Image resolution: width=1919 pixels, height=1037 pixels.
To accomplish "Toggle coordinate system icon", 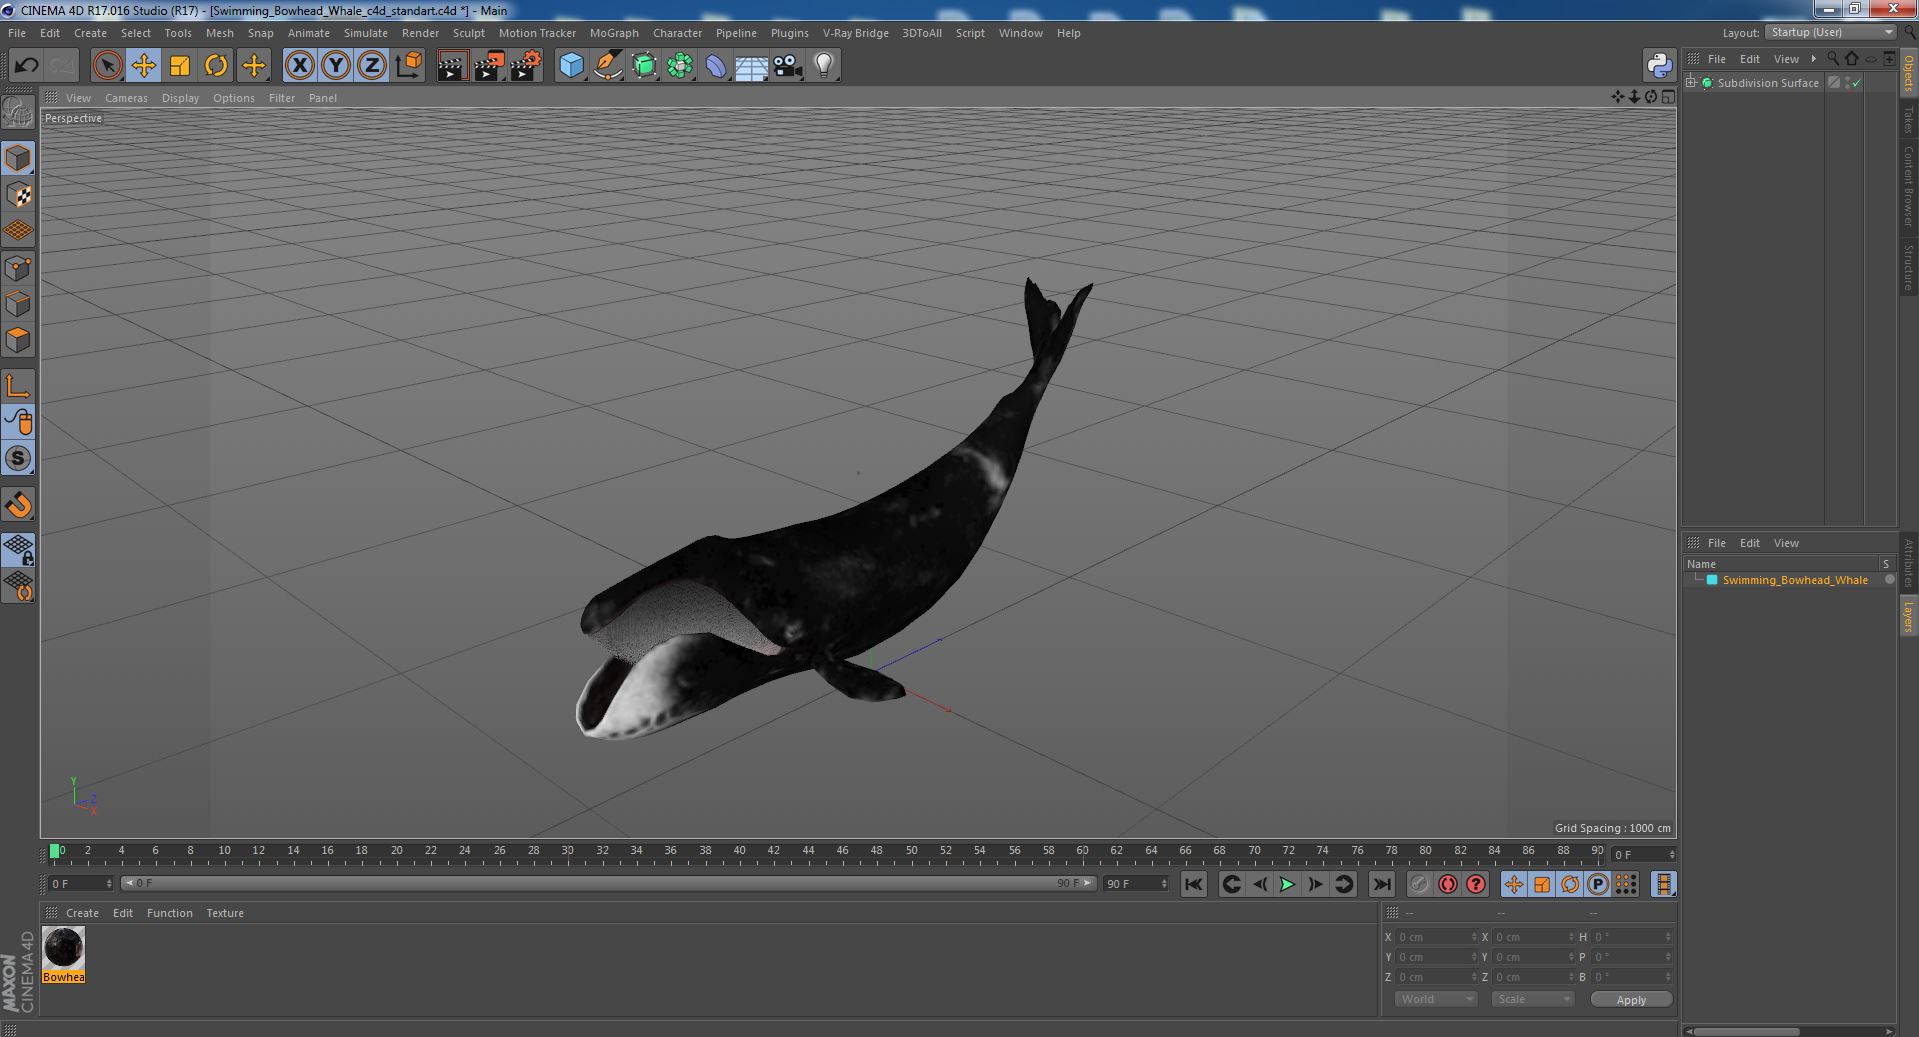I will pos(408,66).
